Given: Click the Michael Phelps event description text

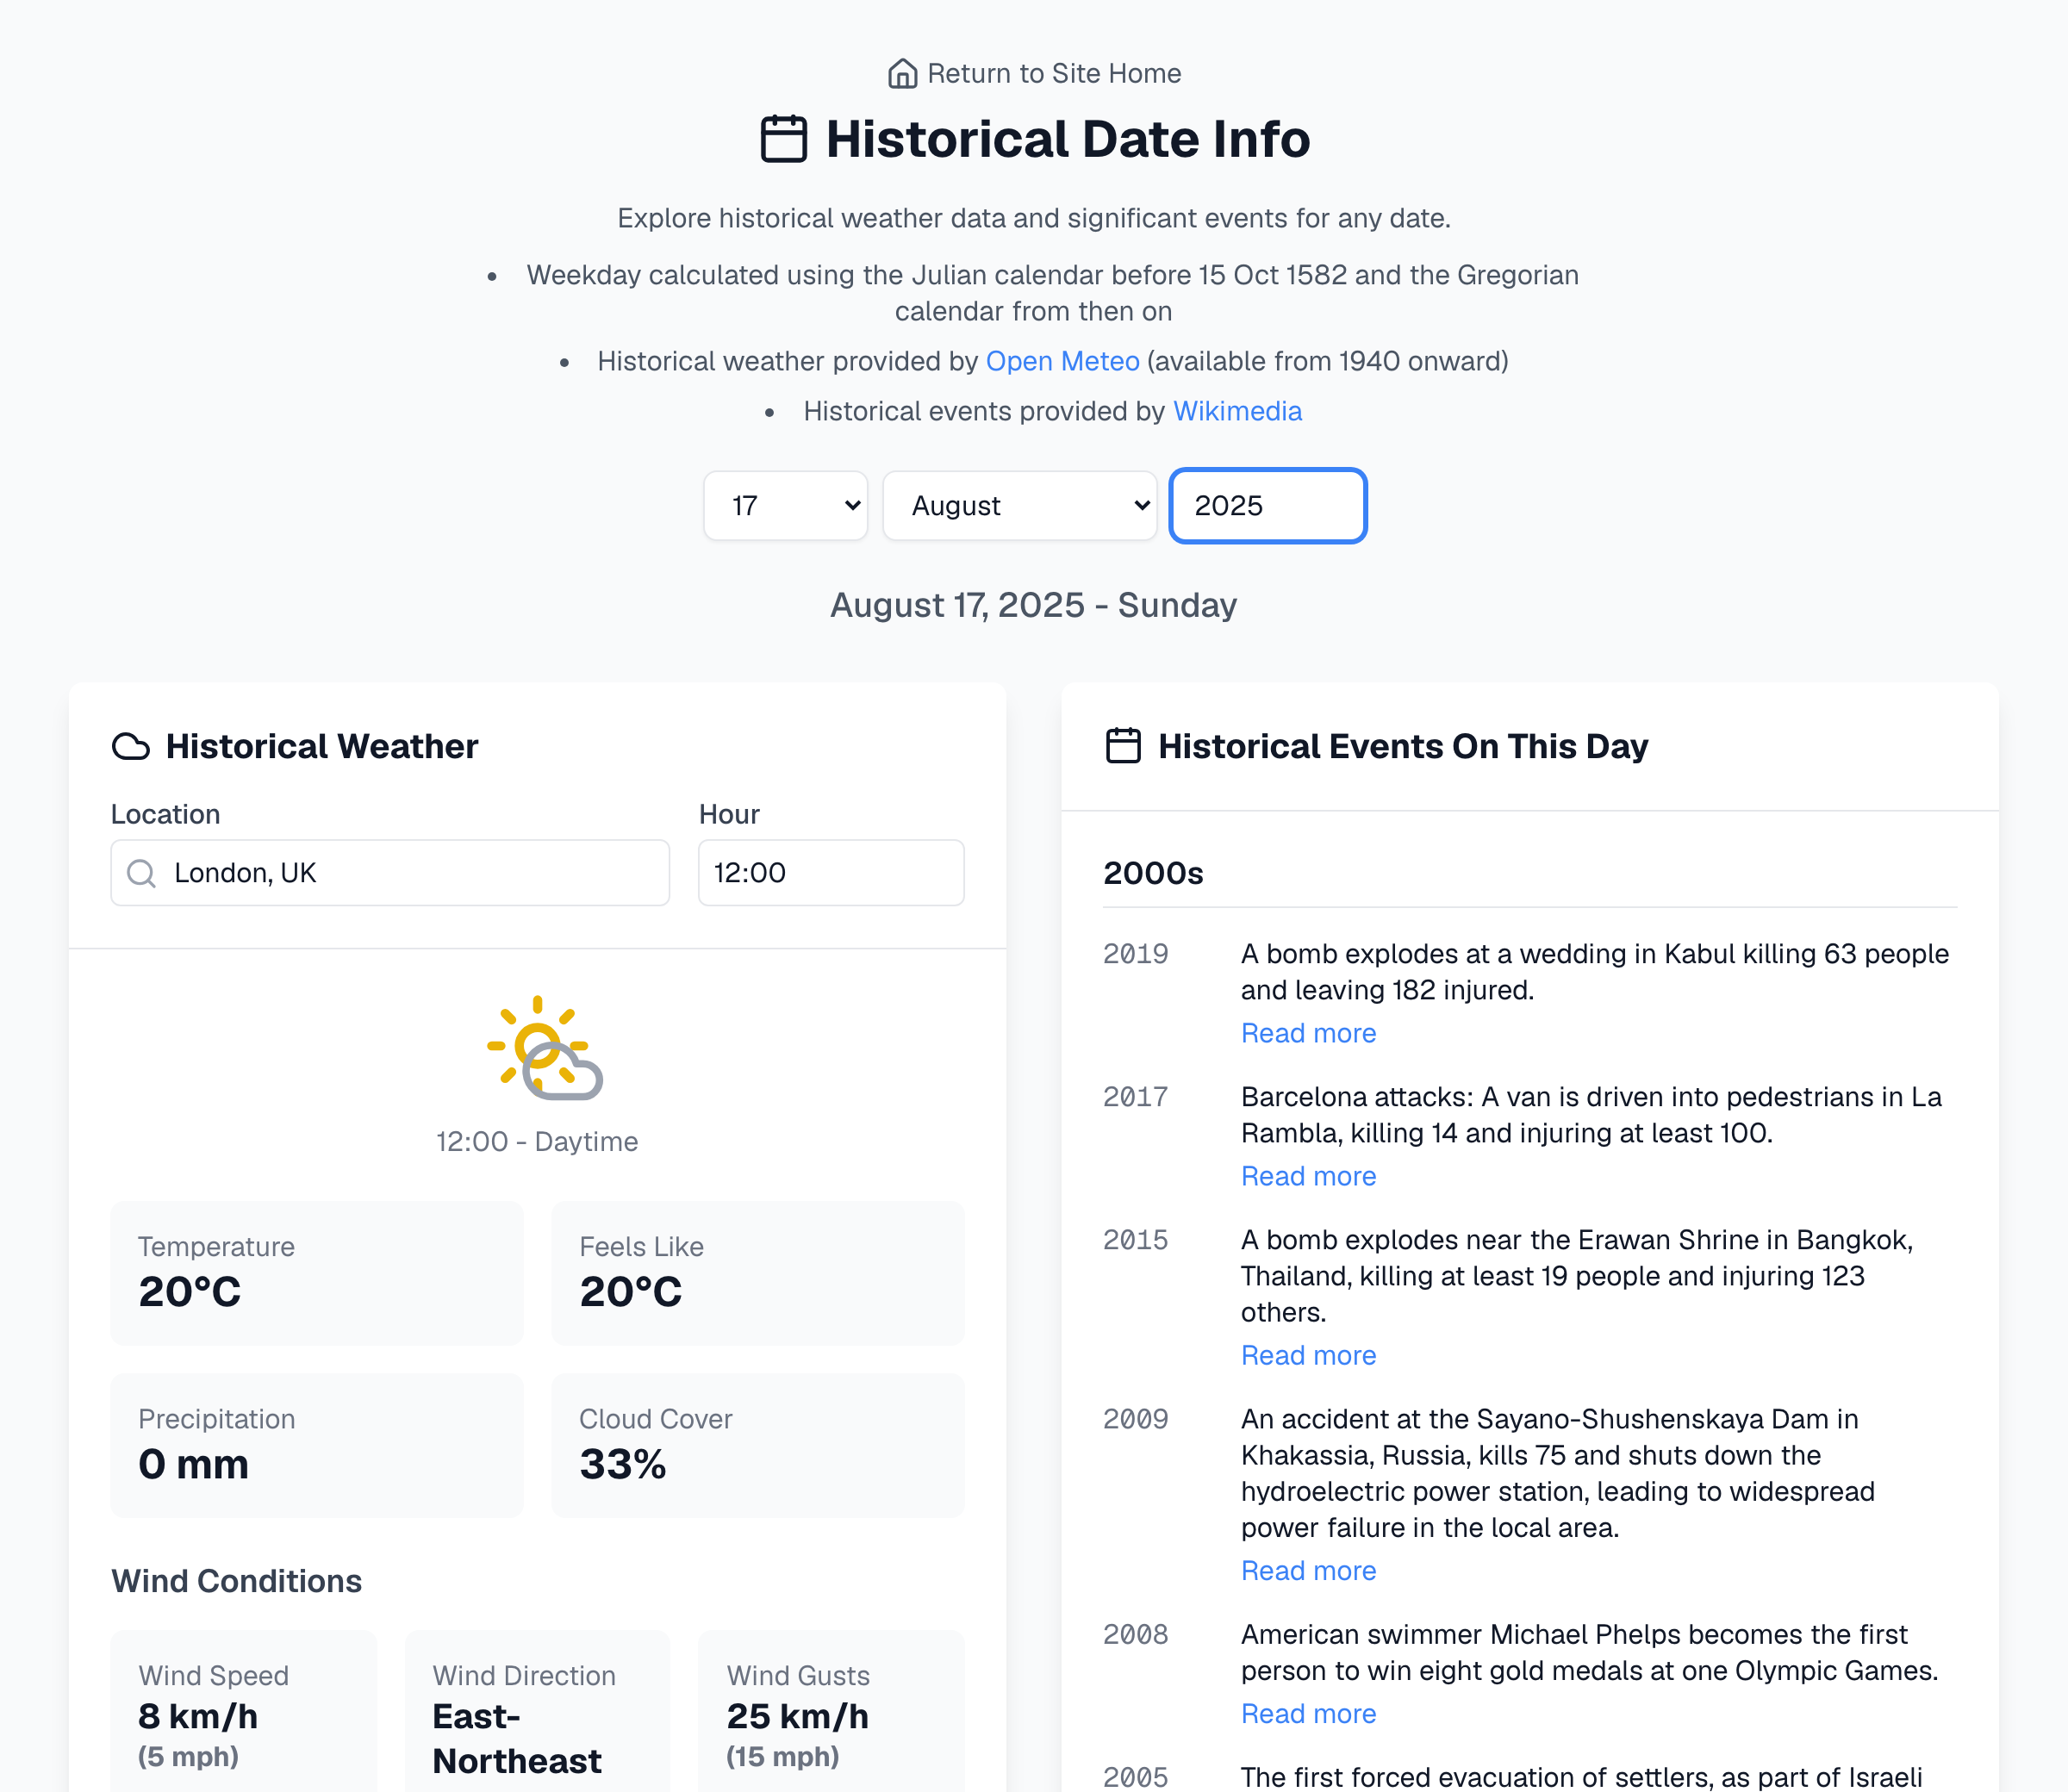Looking at the screenshot, I should 1590,1652.
